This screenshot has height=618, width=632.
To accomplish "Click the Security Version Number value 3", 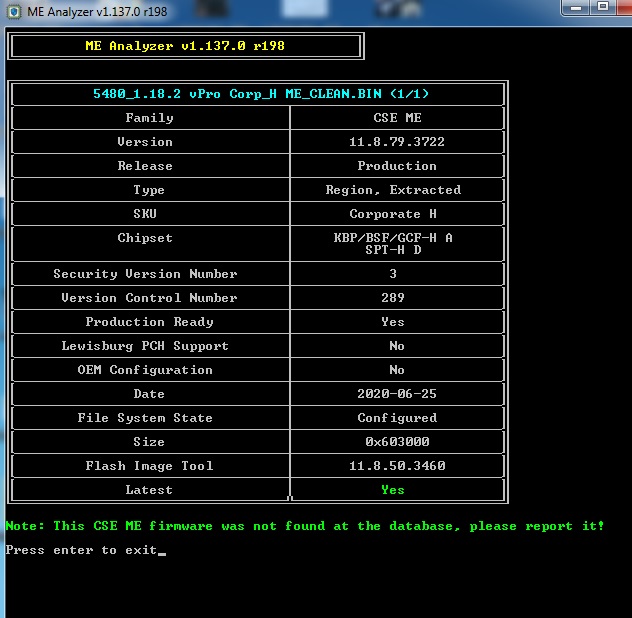I will 393,274.
